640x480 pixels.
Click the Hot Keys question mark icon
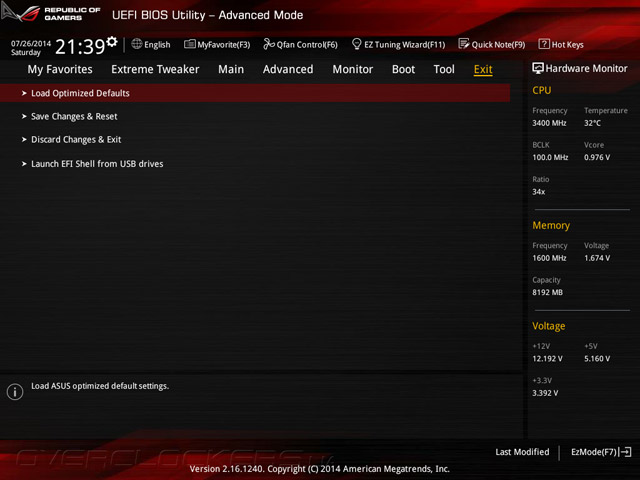544,44
